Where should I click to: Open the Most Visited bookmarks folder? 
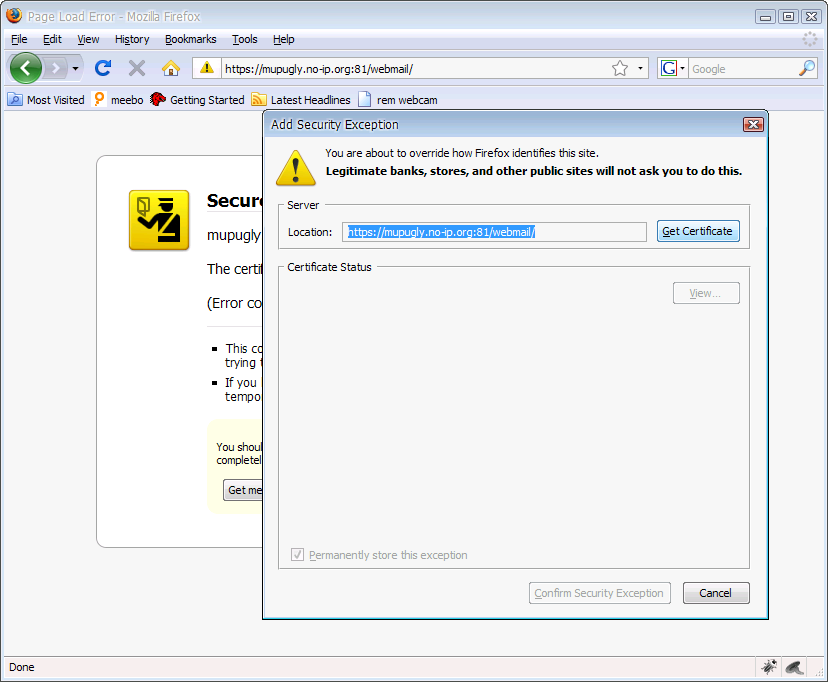[46, 100]
